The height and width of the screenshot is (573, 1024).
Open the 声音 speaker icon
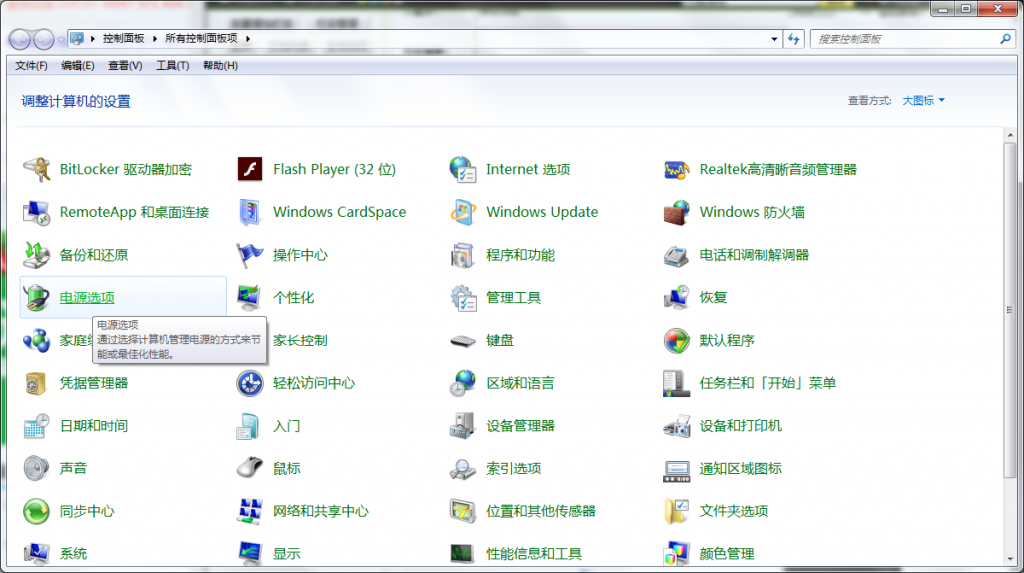coord(37,468)
